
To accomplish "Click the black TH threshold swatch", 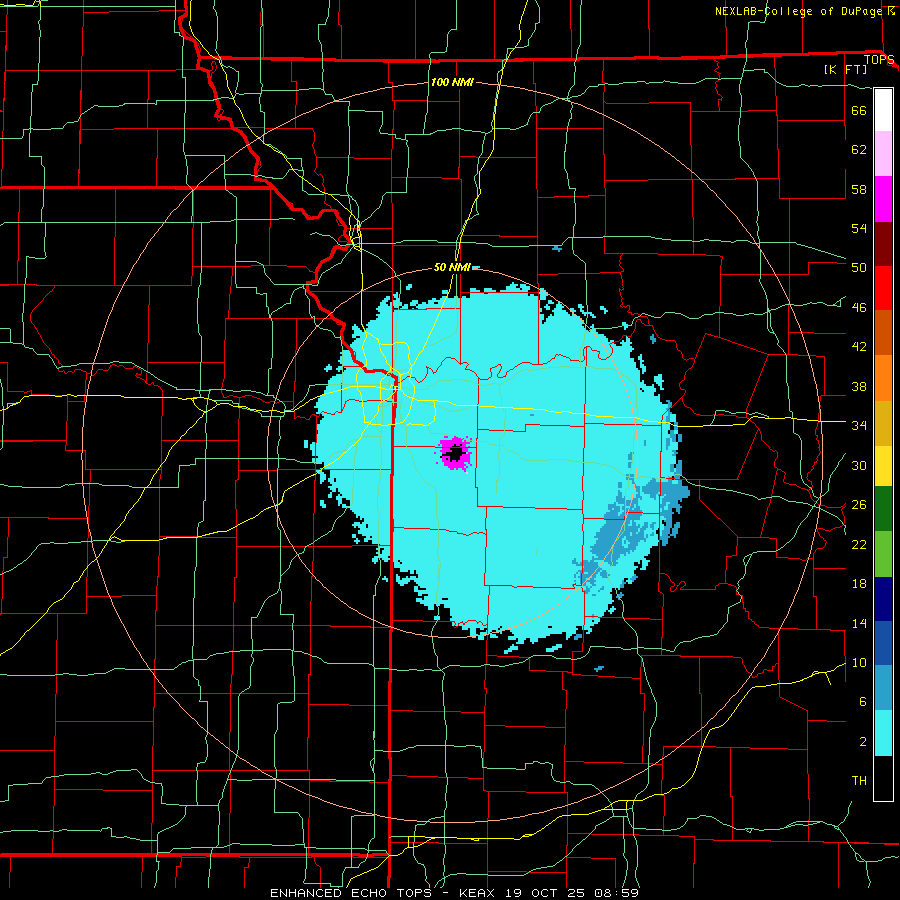I will pyautogui.click(x=883, y=778).
